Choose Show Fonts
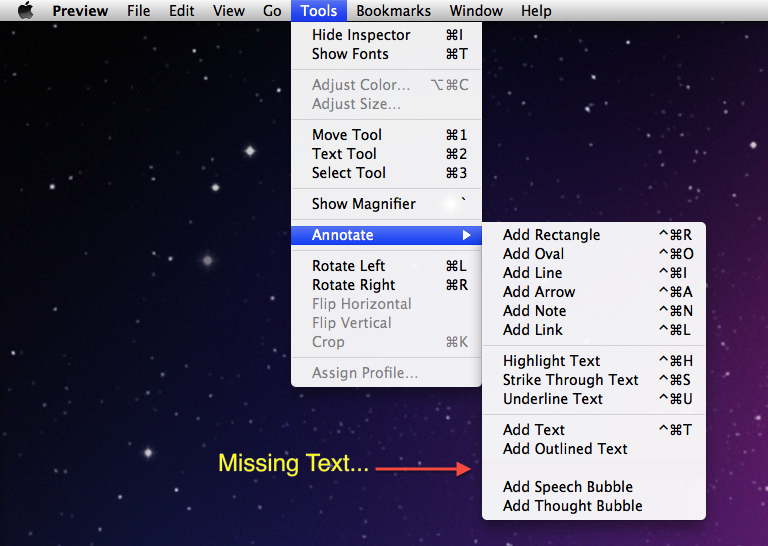The height and width of the screenshot is (546, 768). tap(386, 54)
